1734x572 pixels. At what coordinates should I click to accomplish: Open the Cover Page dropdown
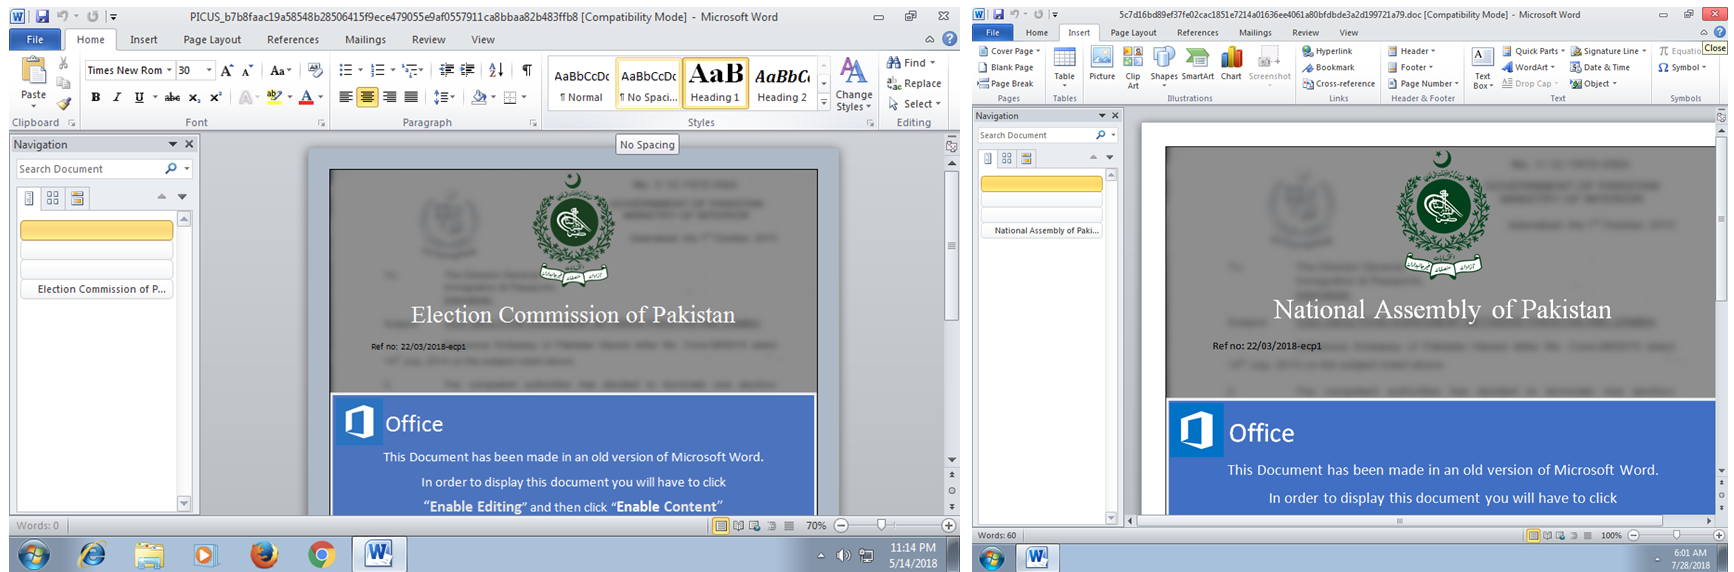1010,51
